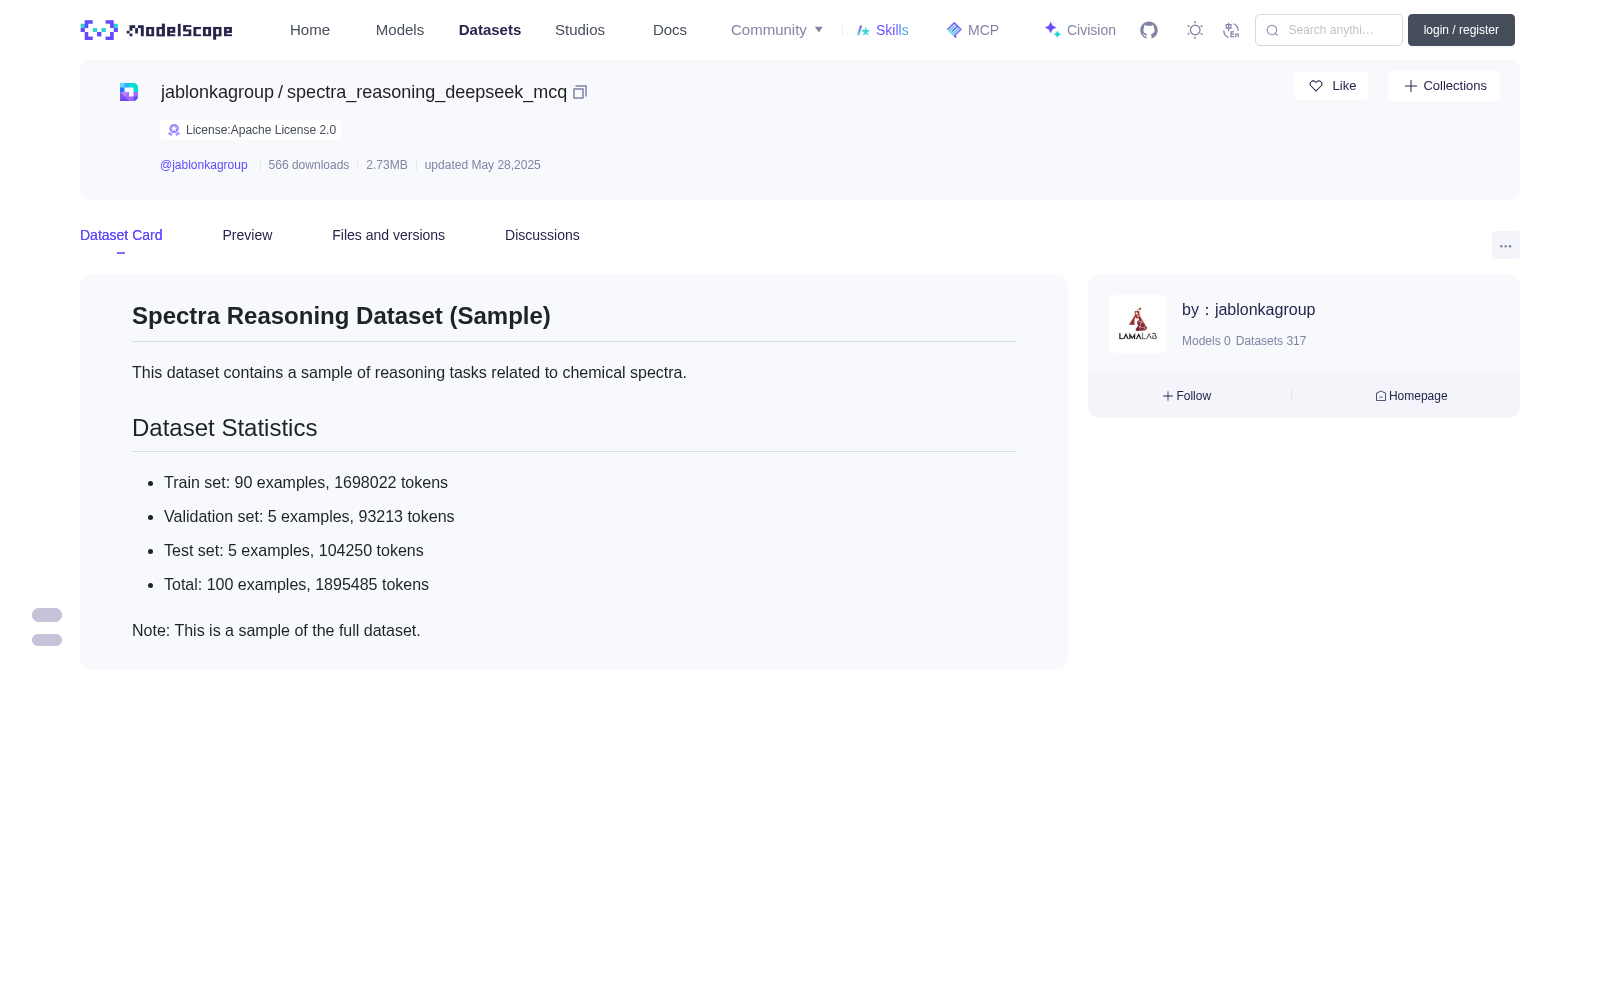
Task: Go to the Home nav item
Action: (310, 30)
